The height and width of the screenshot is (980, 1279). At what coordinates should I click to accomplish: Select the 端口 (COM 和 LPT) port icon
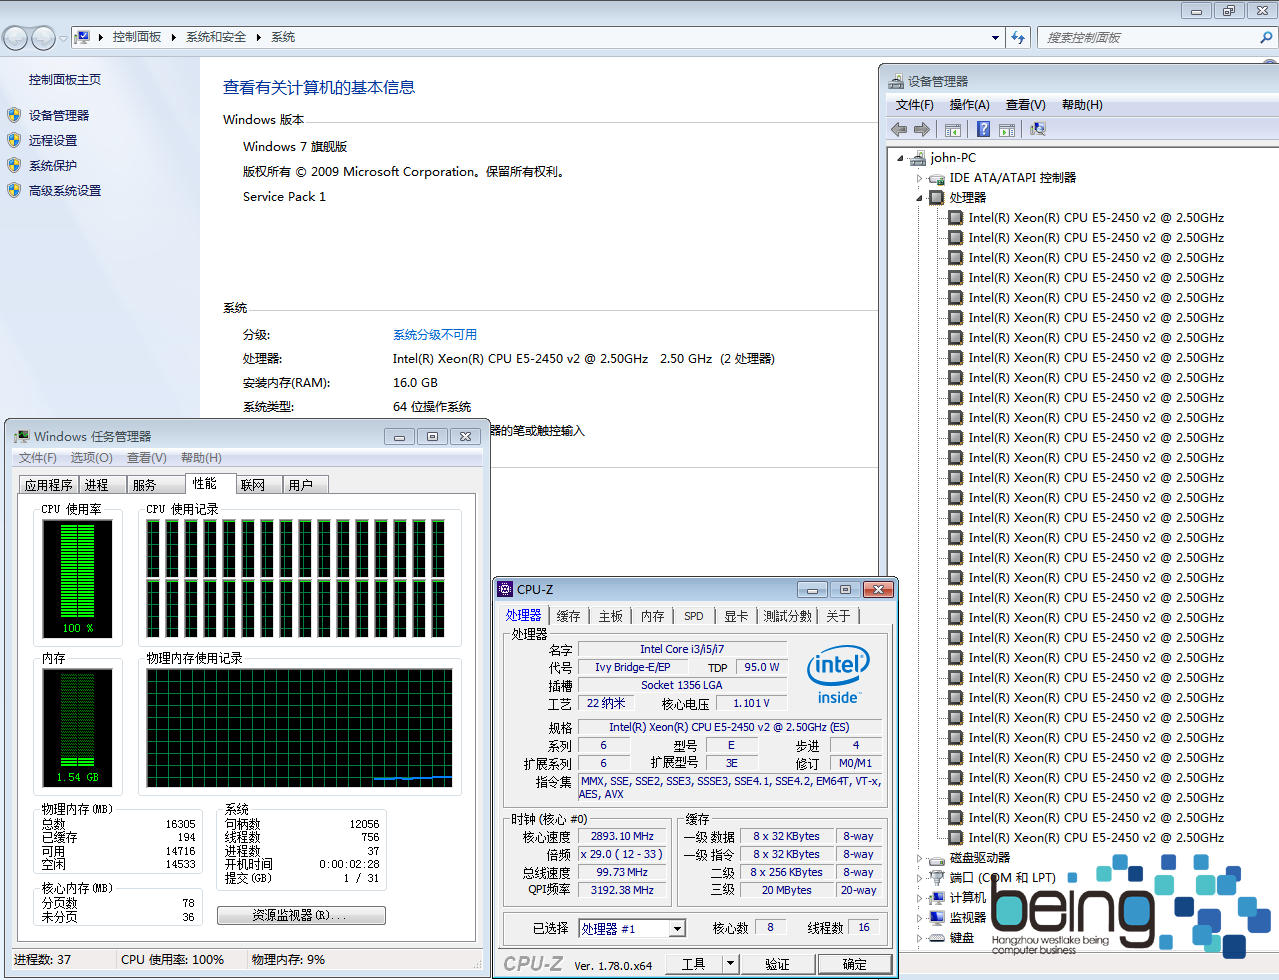937,878
